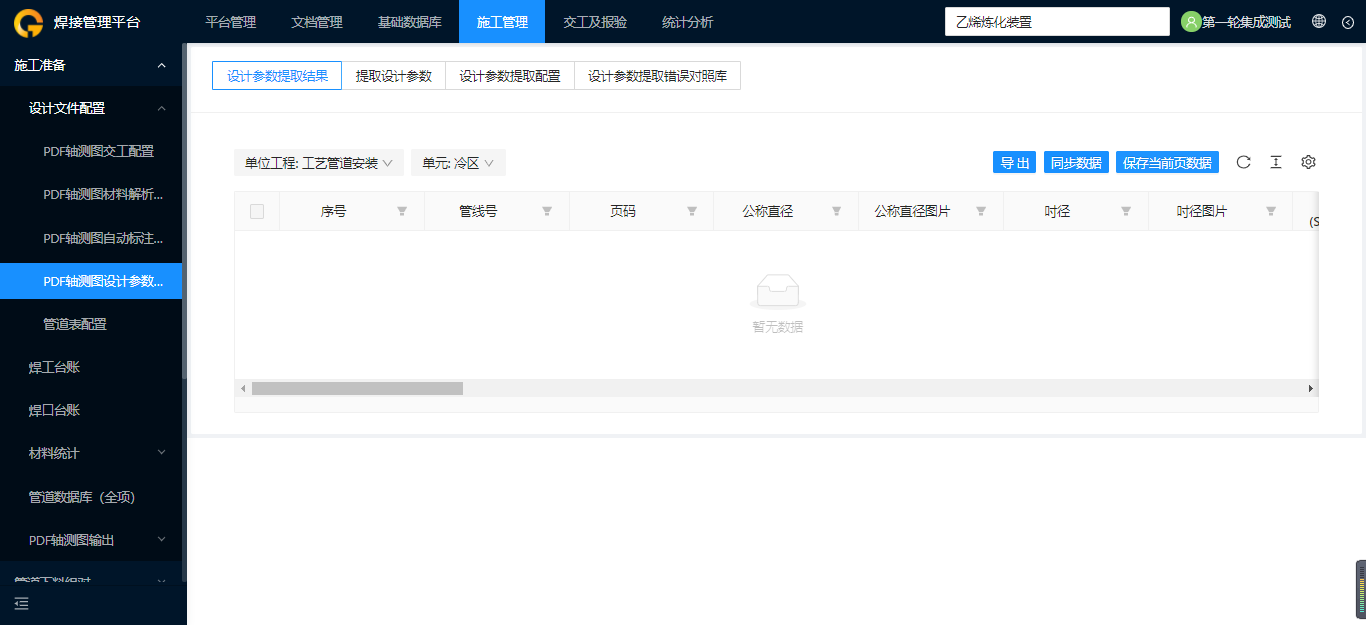Image resolution: width=1366 pixels, height=625 pixels.
Task: Click the 焊接管理平台 logo icon
Action: pos(27,22)
